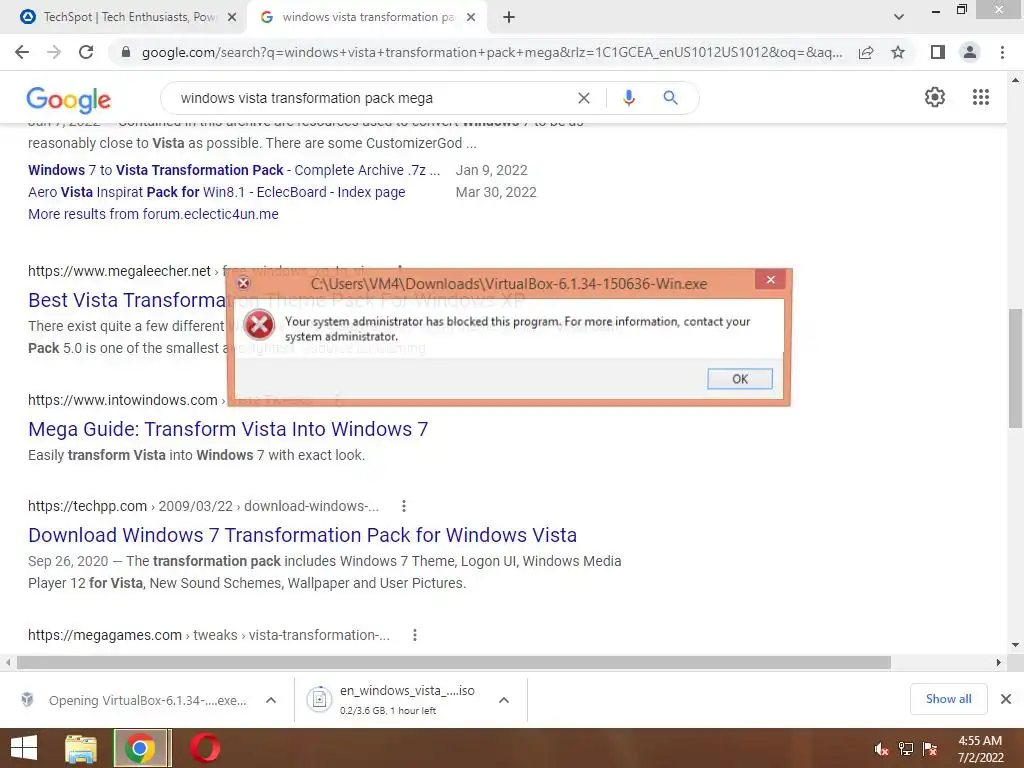This screenshot has height=768, width=1024.
Task: Click the magnifier Google Search button
Action: (x=670, y=98)
